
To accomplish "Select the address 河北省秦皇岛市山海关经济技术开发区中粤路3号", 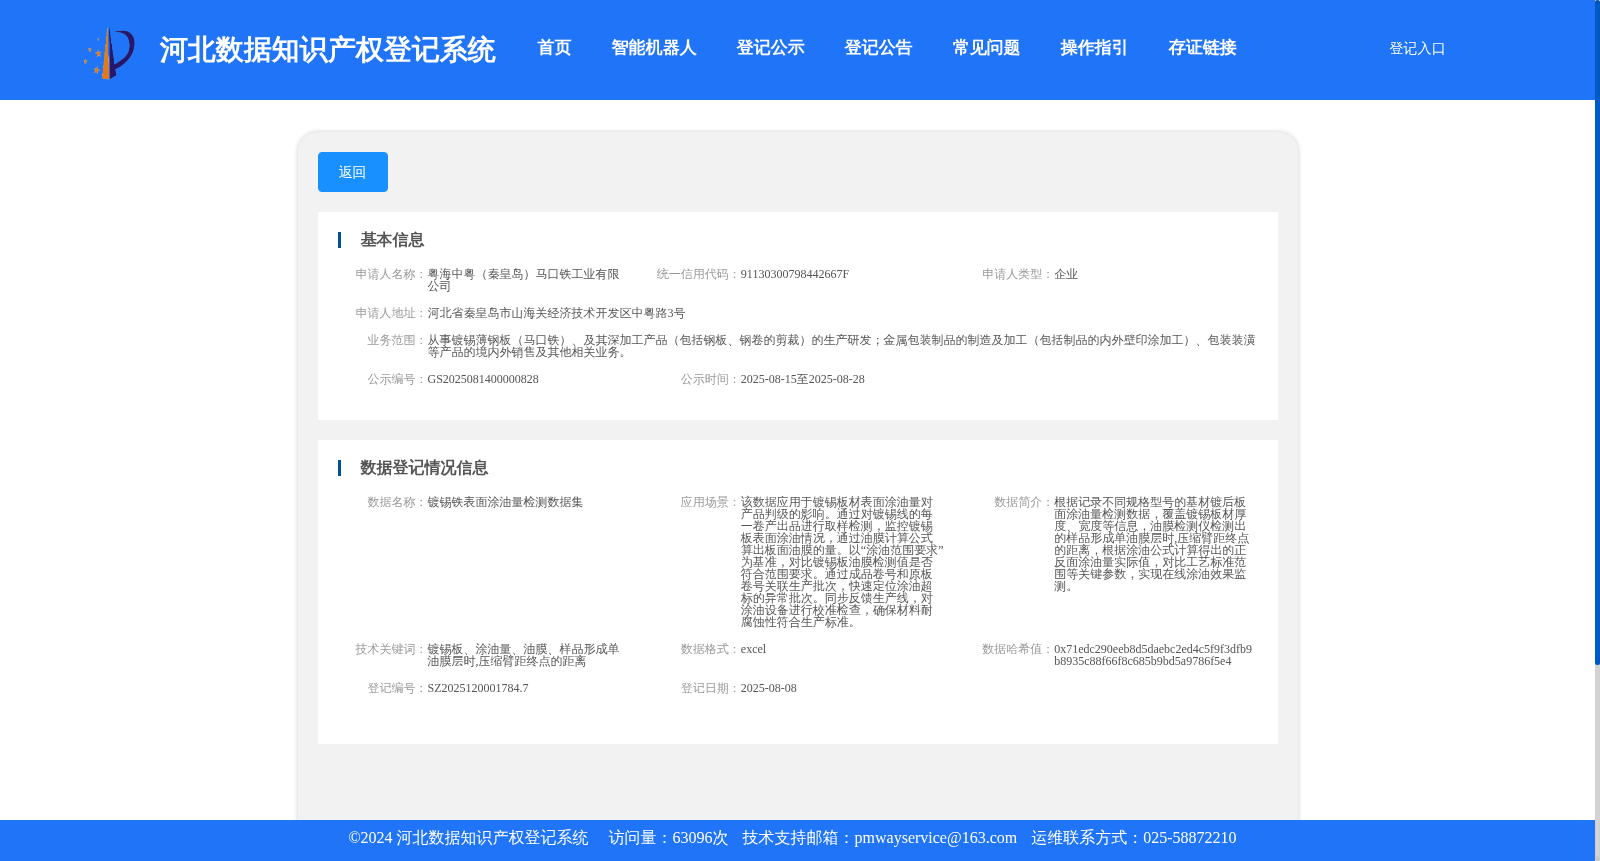I will (556, 313).
